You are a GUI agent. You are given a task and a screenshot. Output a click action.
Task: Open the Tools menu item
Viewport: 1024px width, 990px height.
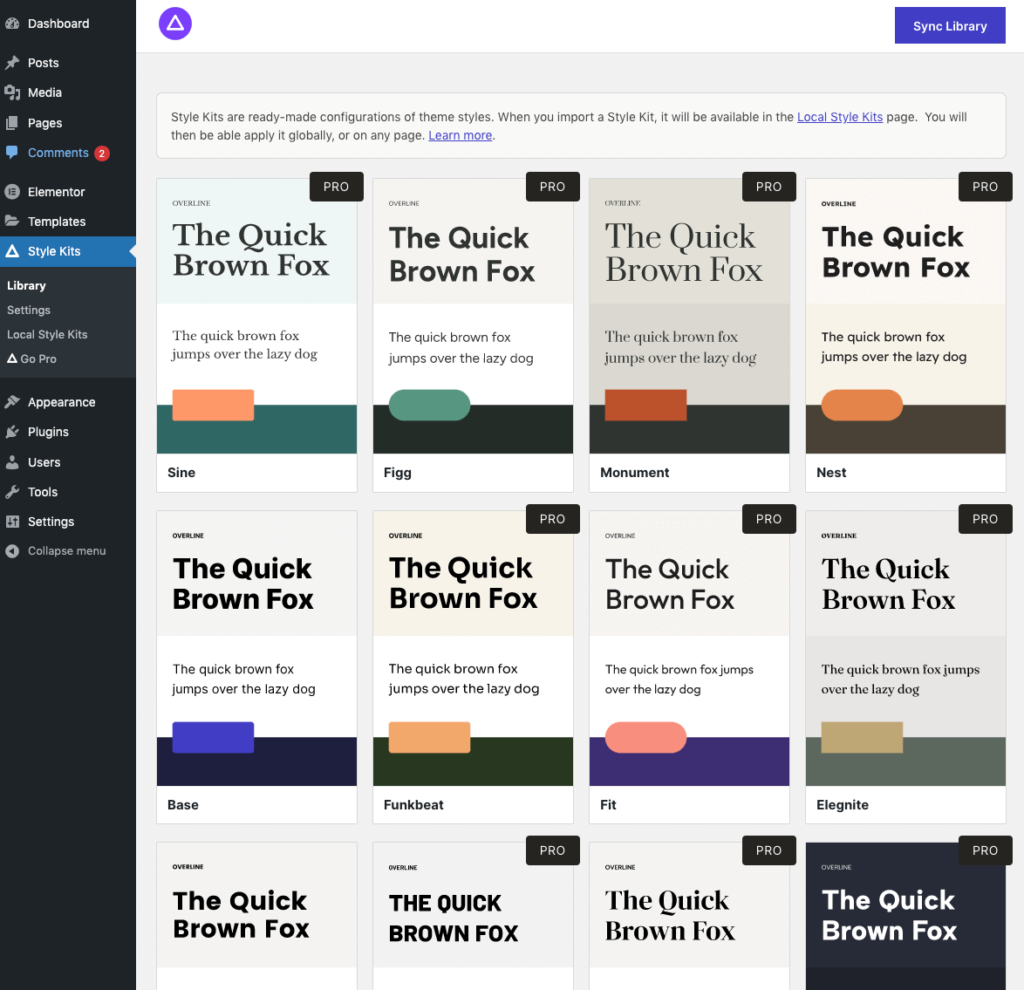coord(68,492)
